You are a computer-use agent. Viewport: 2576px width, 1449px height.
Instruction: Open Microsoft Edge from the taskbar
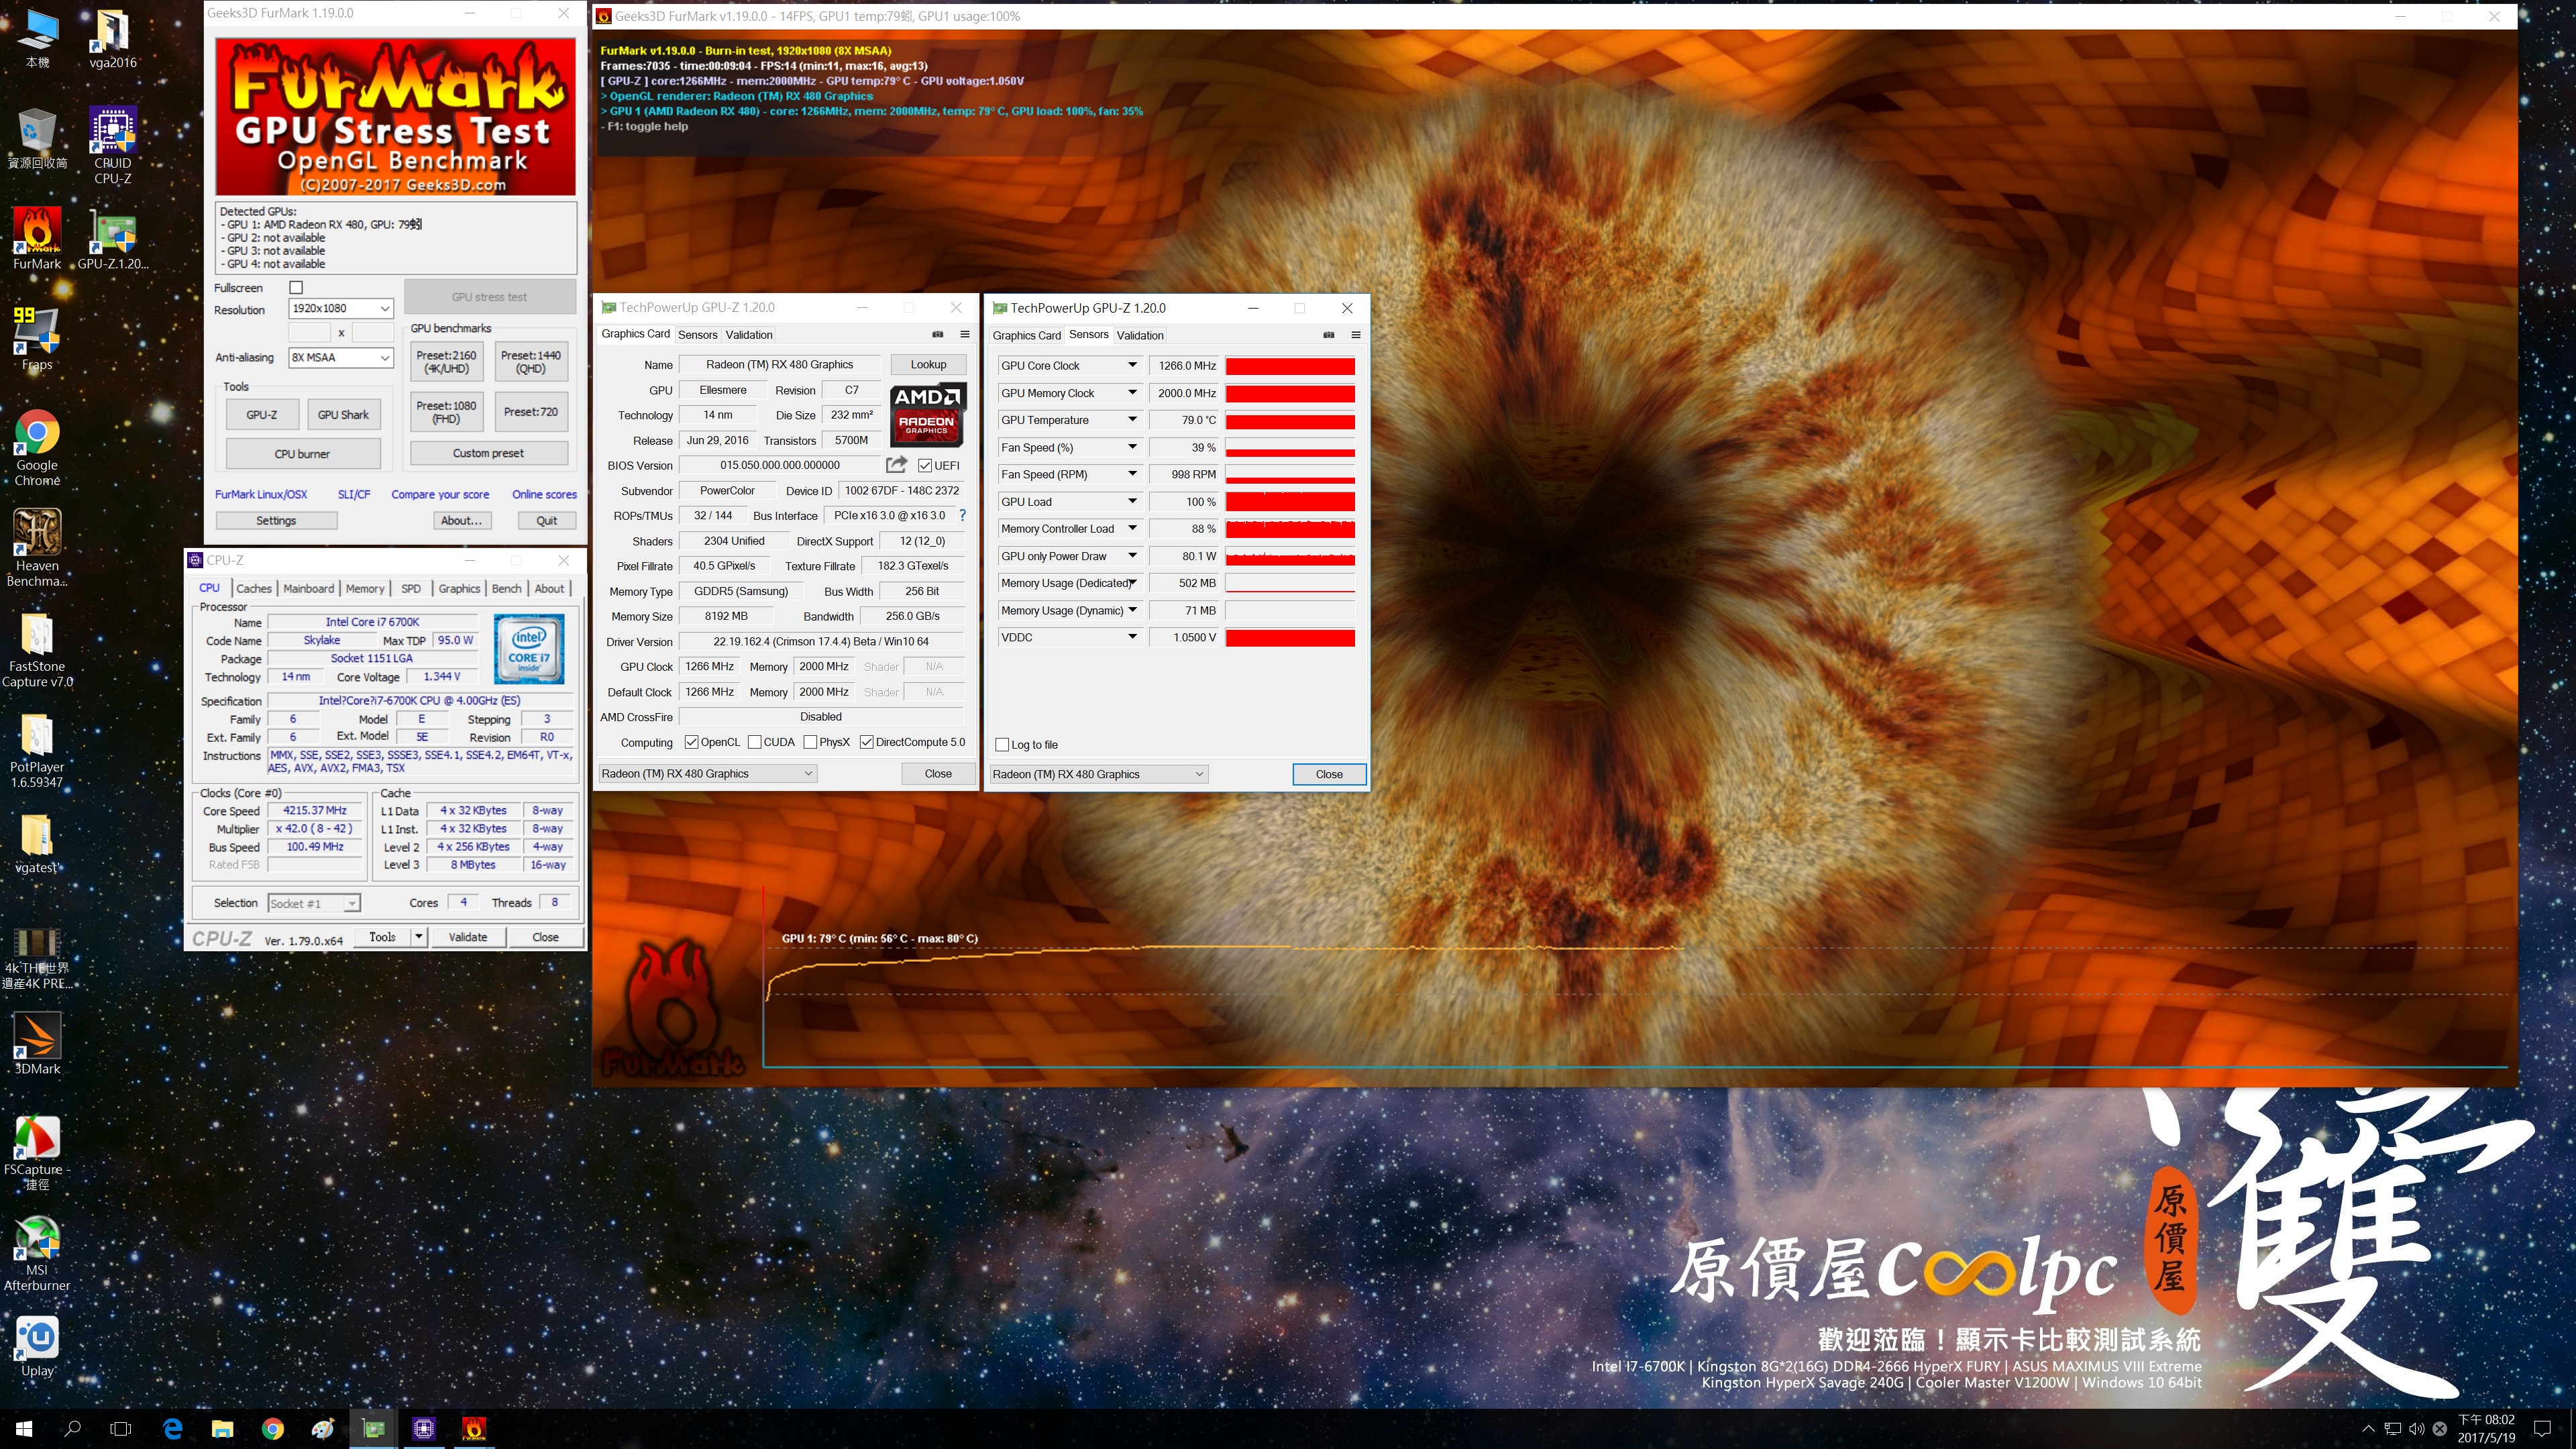coord(172,1429)
